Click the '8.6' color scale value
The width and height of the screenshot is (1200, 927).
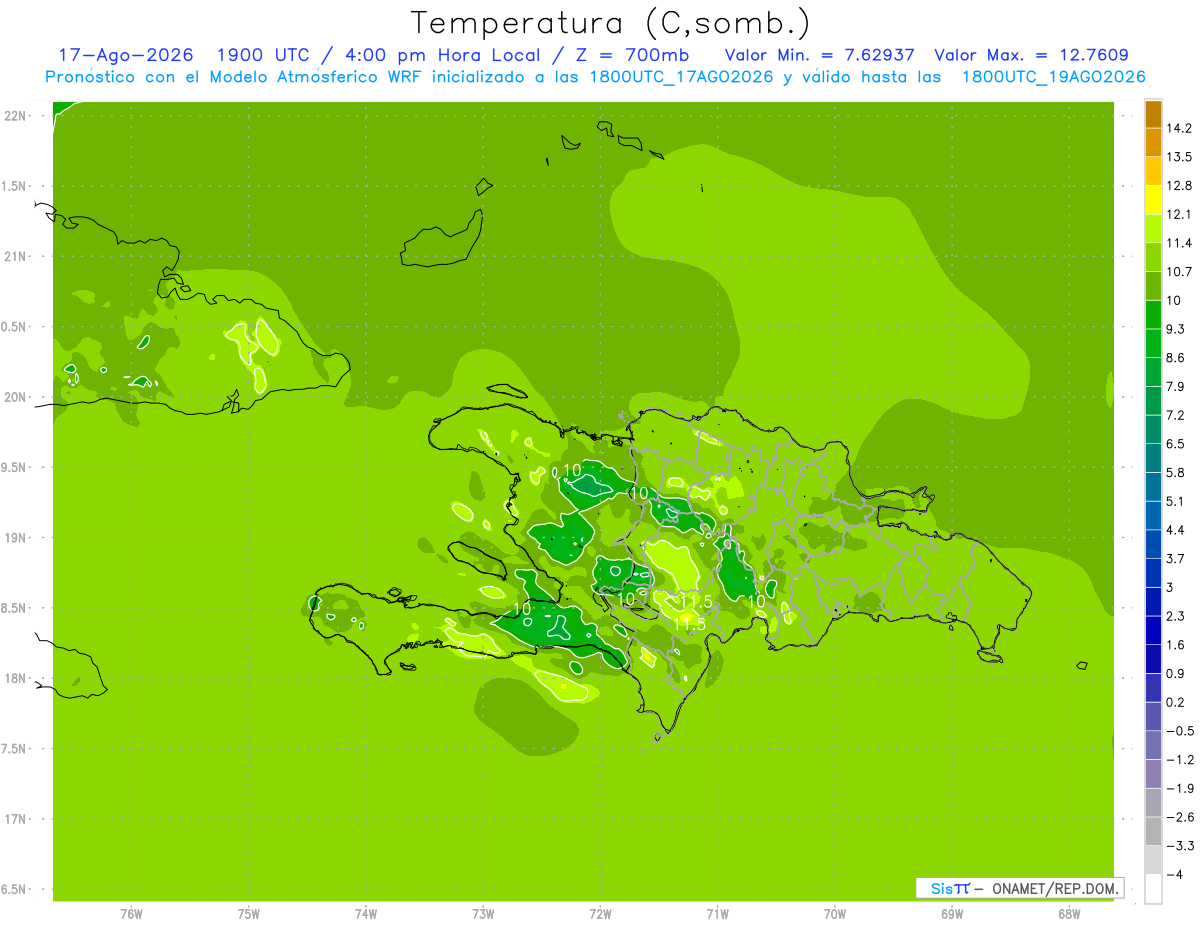pyautogui.click(x=1176, y=357)
